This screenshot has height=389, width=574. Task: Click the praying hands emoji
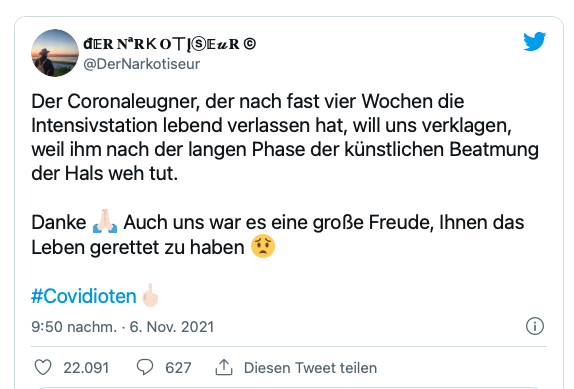(x=105, y=221)
